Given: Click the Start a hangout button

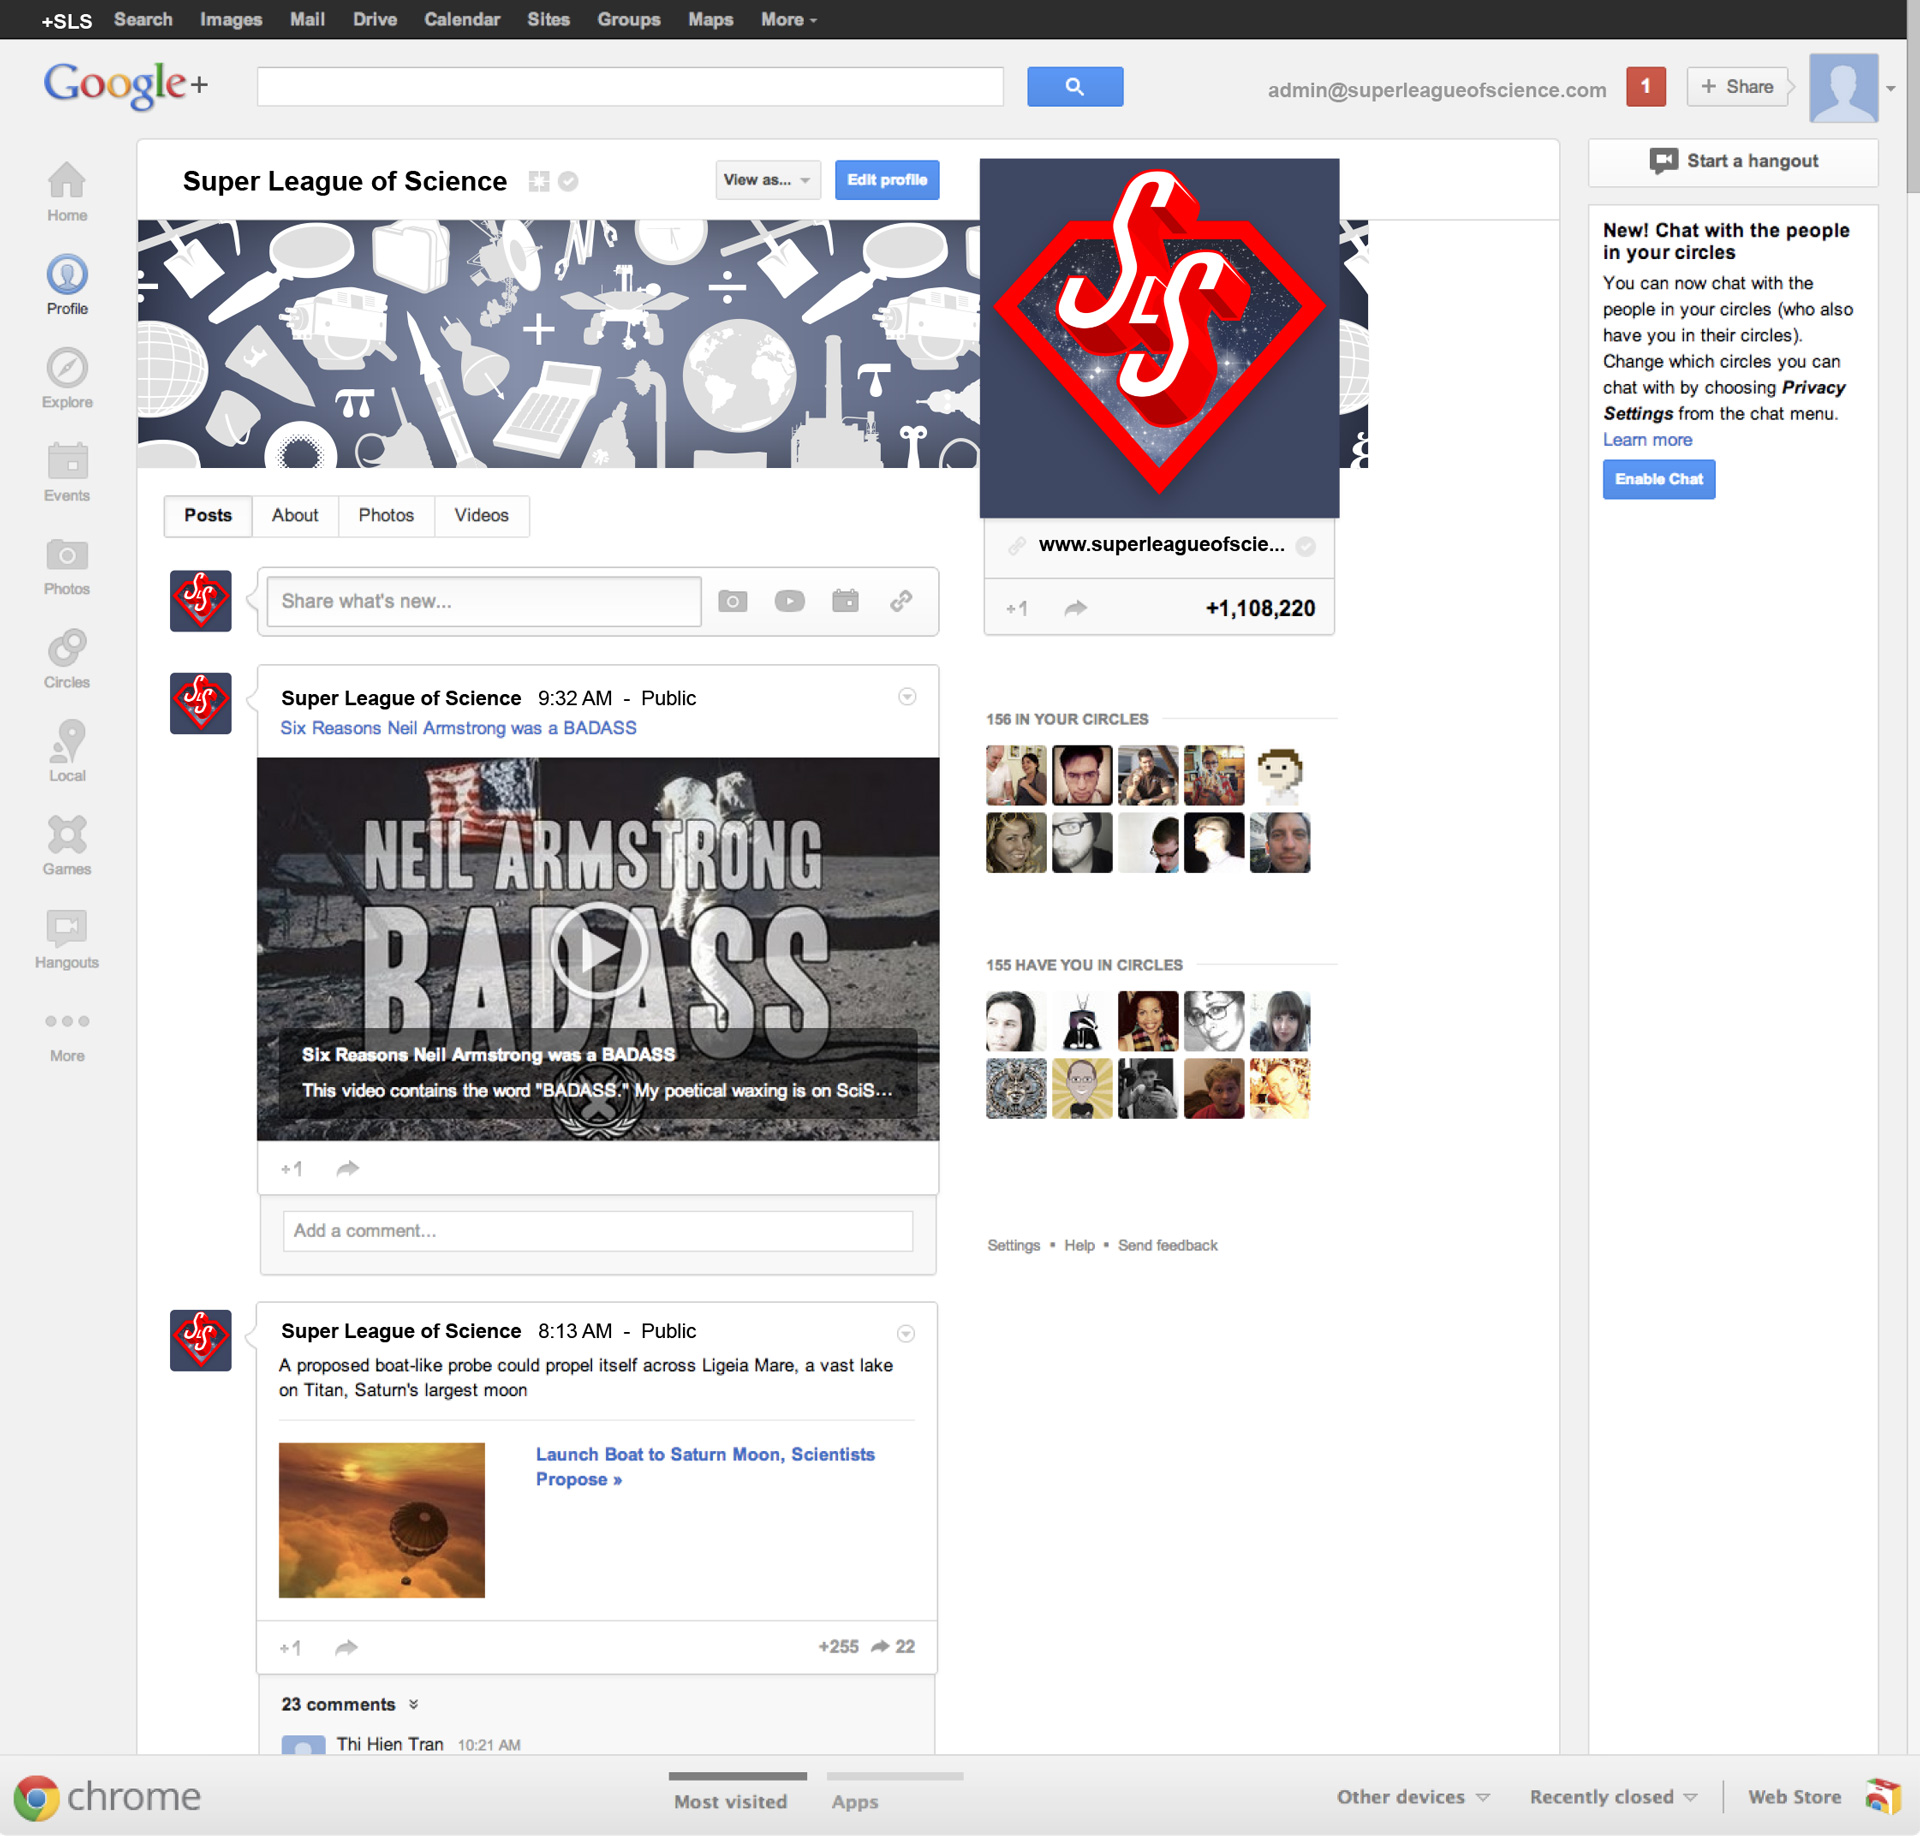Looking at the screenshot, I should [1734, 161].
